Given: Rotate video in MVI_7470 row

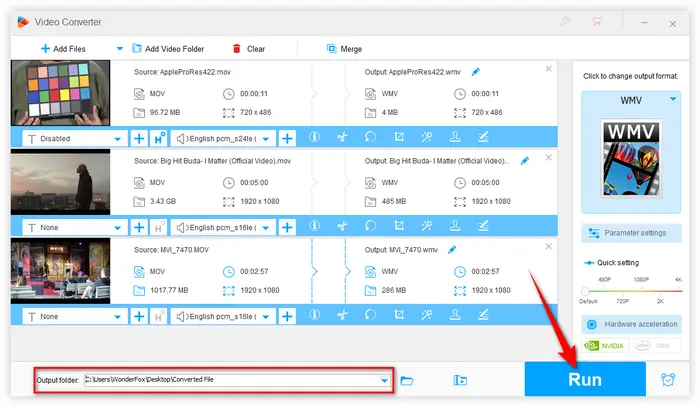Looking at the screenshot, I should pos(370,315).
